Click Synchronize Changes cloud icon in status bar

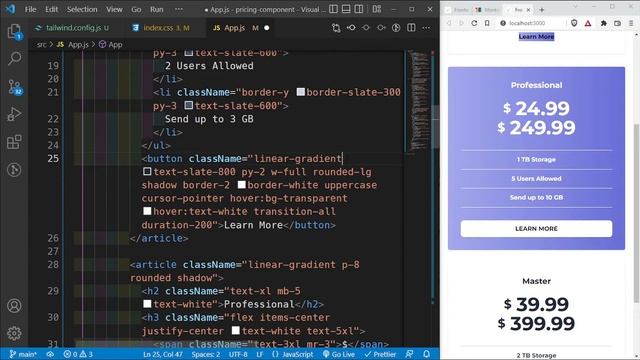pos(50,354)
